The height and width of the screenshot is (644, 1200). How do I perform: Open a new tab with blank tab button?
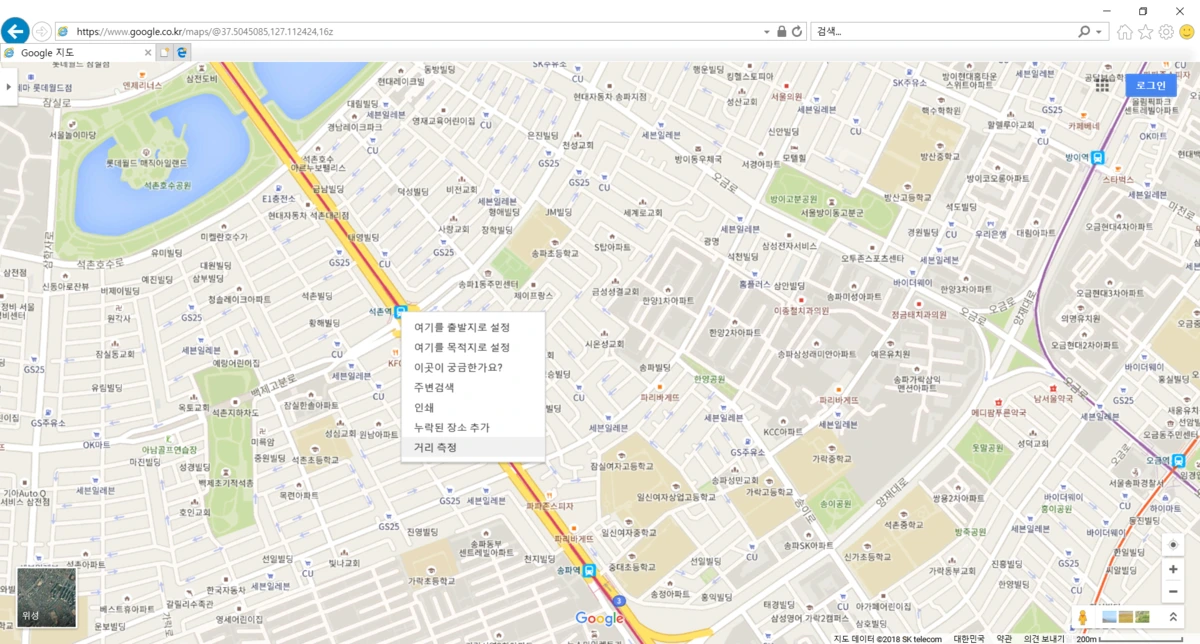[164, 52]
